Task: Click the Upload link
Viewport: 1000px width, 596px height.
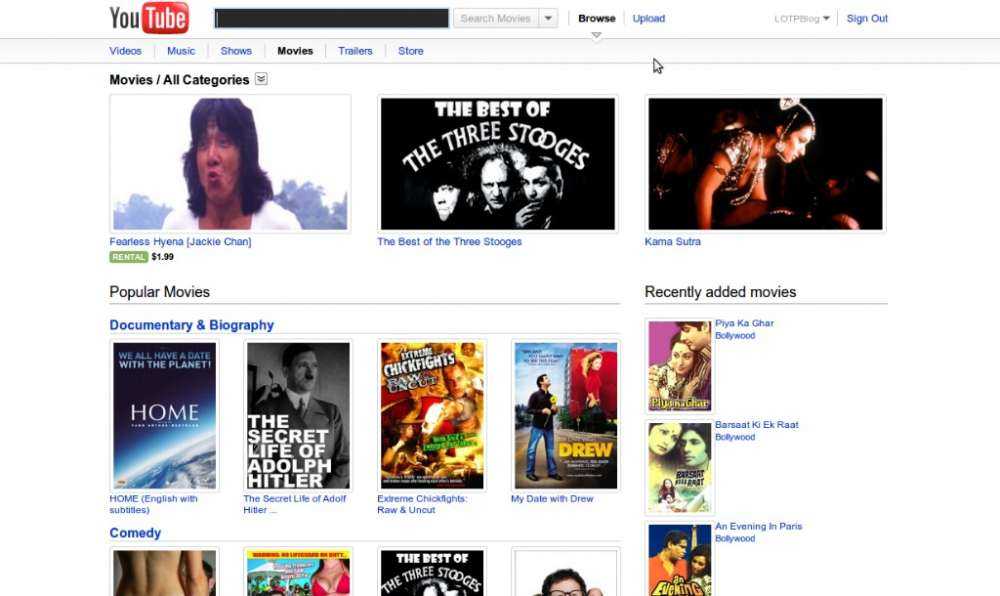Action: coord(648,18)
